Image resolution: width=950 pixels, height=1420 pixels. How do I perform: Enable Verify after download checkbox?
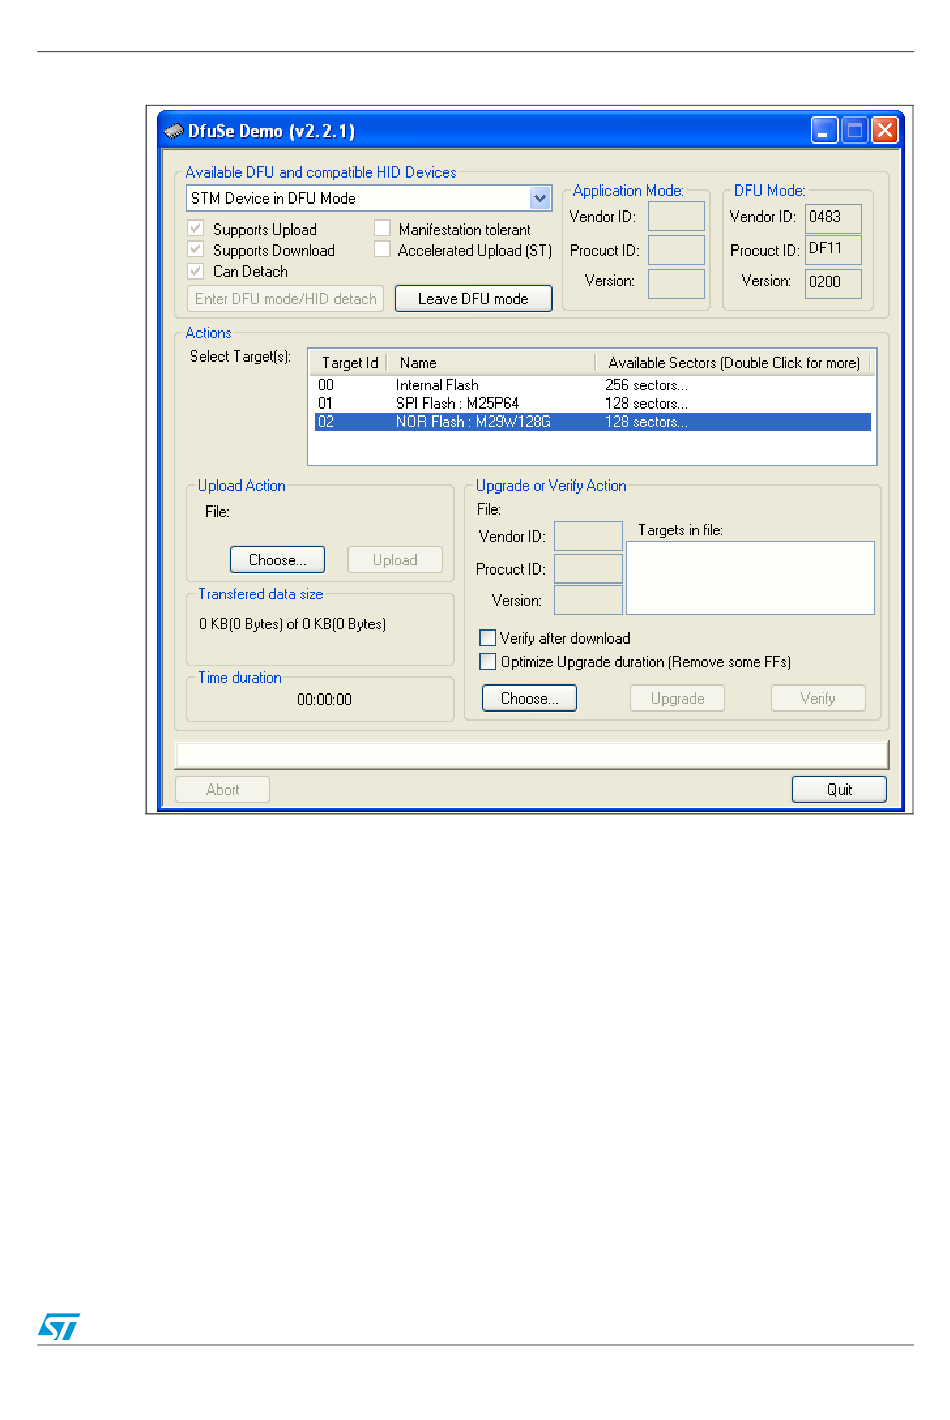pyautogui.click(x=488, y=638)
